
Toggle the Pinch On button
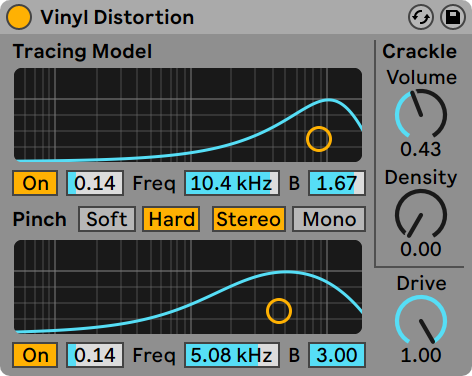point(35,355)
